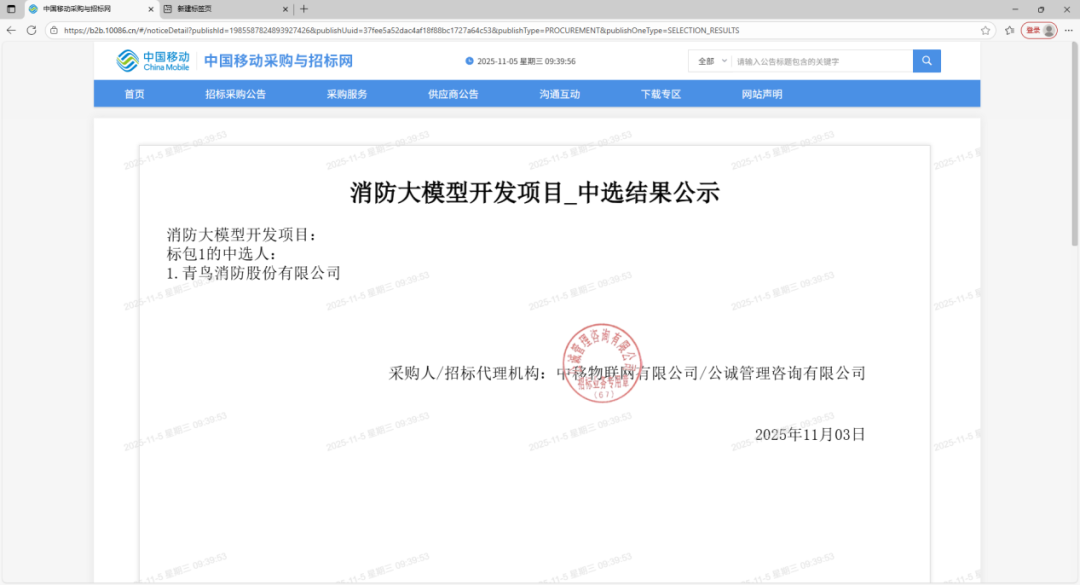This screenshot has width=1080, height=585.
Task: Open 下载专区 menu item
Action: (x=661, y=94)
